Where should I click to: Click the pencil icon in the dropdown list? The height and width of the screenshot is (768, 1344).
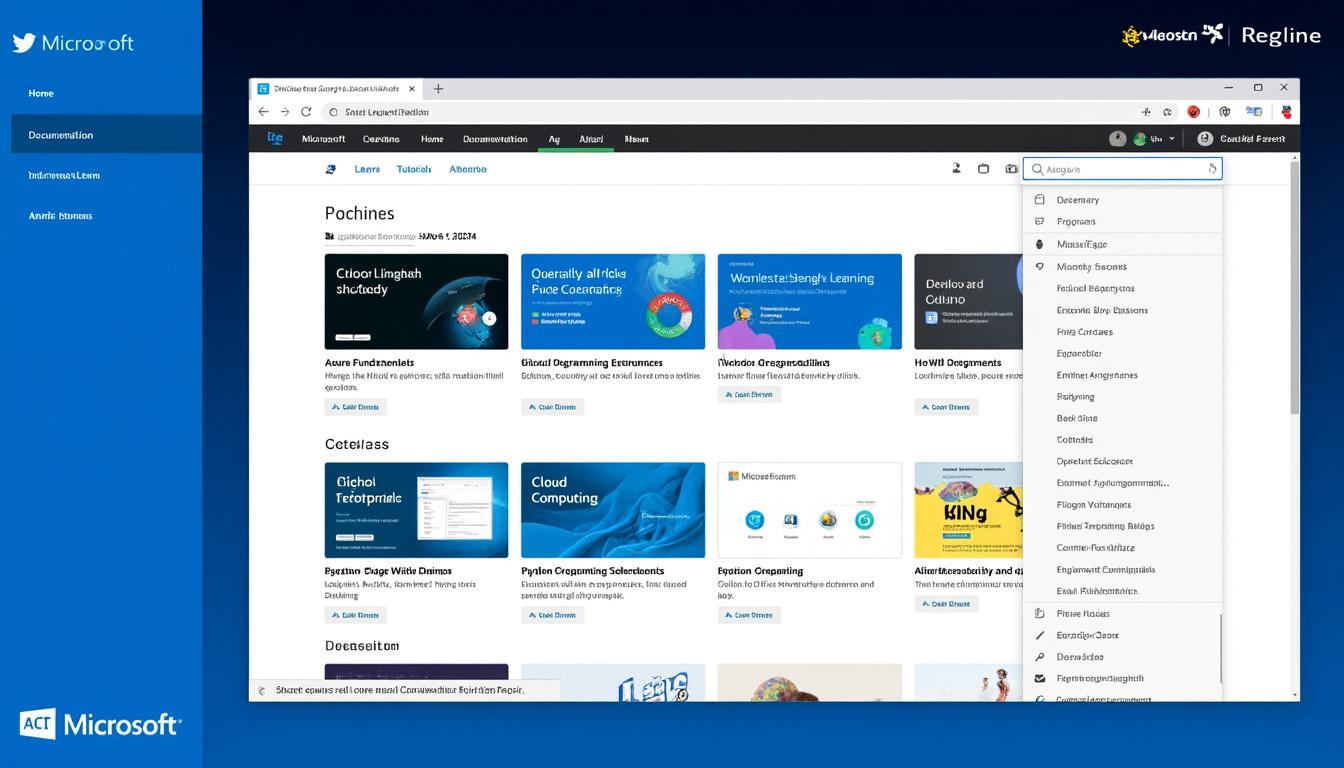tap(1039, 635)
